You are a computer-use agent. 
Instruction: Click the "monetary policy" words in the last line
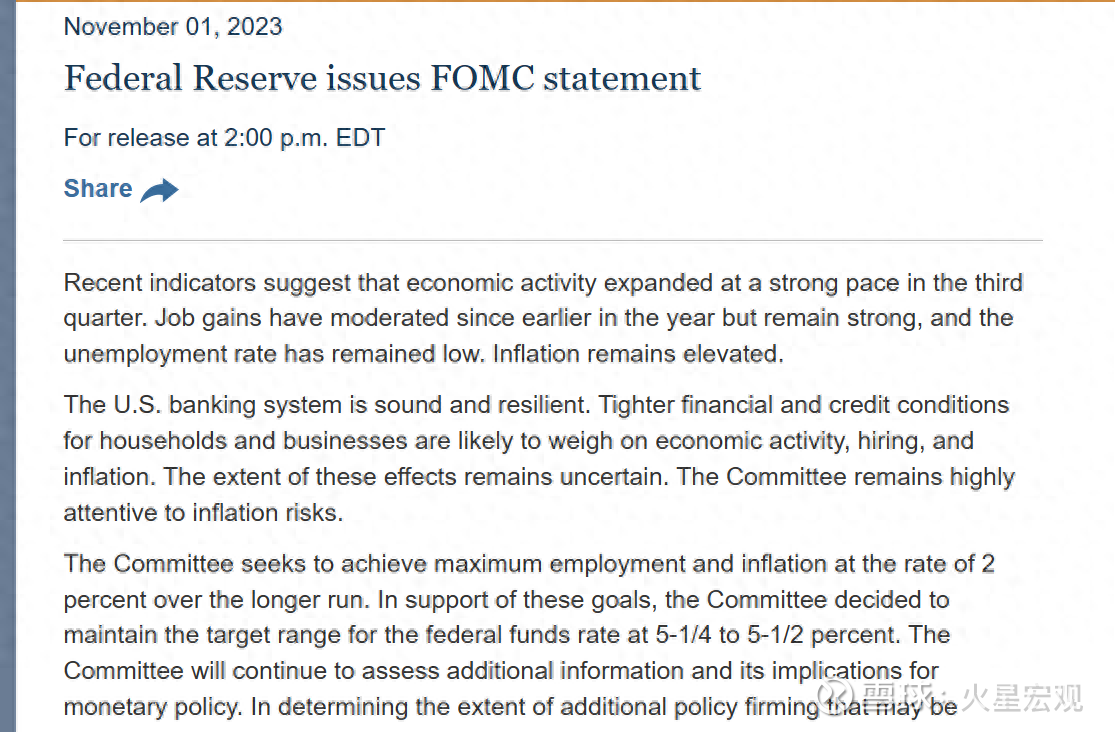point(152,707)
